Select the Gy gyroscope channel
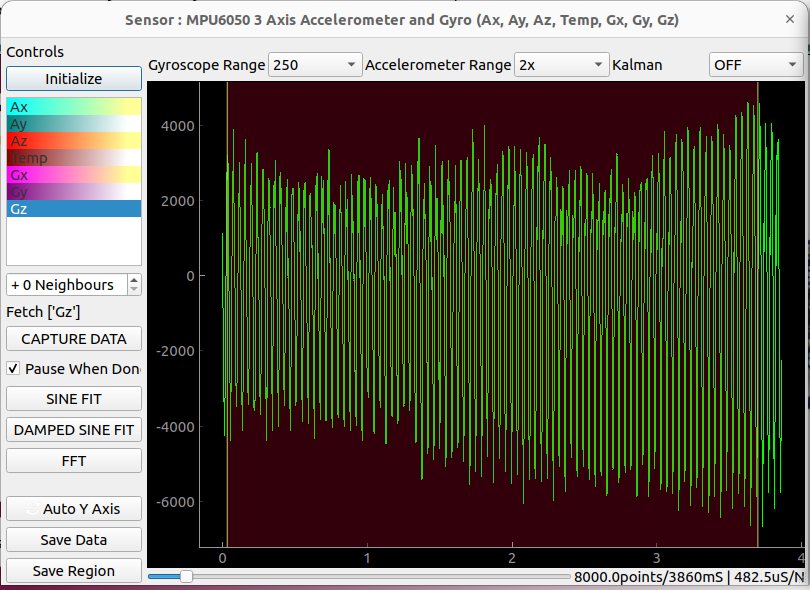Image resolution: width=810 pixels, height=590 pixels. (x=73, y=192)
